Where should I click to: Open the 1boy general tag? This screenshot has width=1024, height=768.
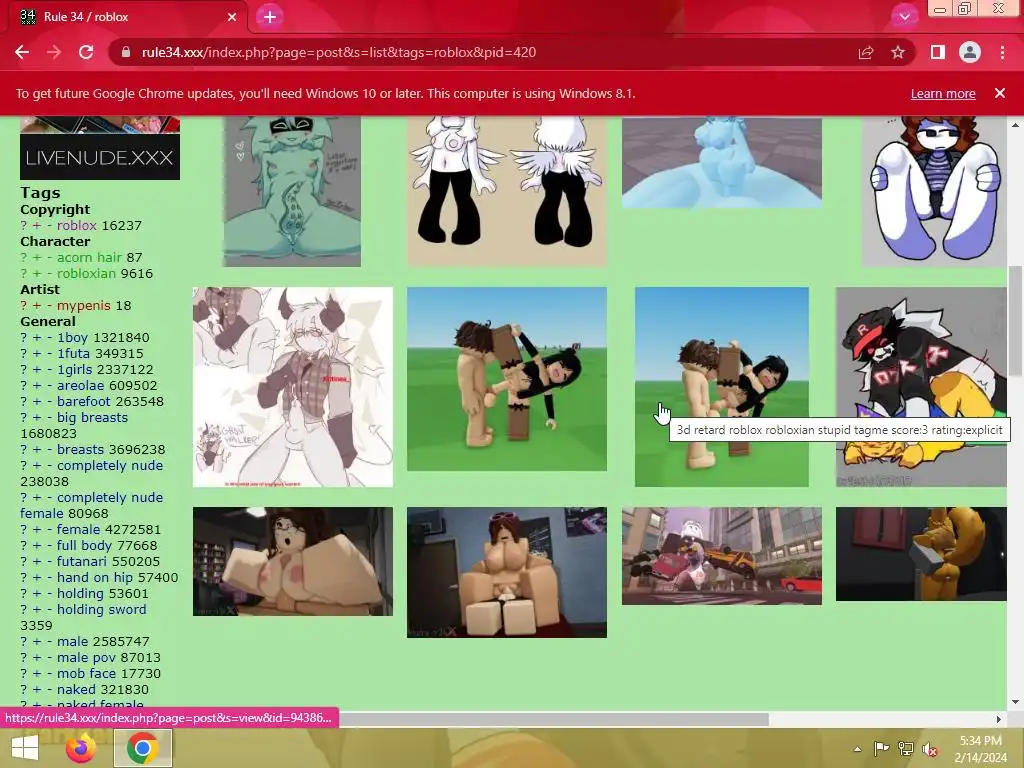click(72, 338)
